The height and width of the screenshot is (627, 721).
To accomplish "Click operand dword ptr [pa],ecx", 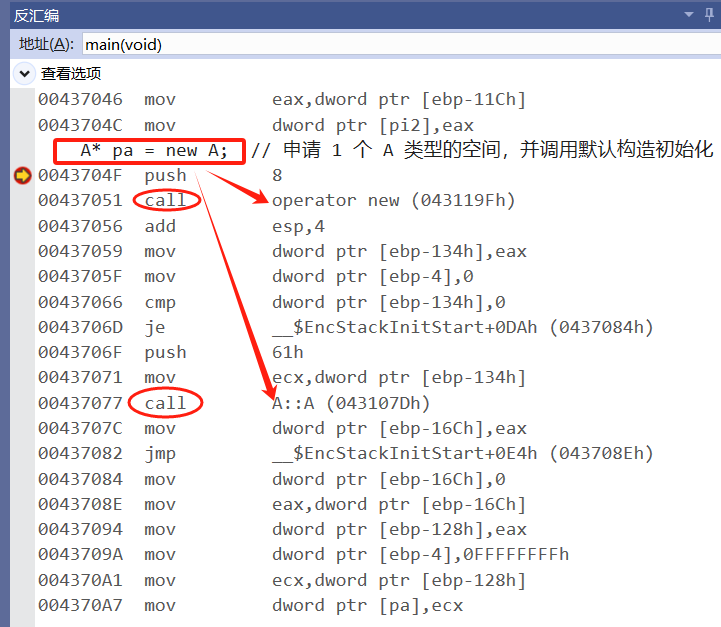I will point(367,606).
